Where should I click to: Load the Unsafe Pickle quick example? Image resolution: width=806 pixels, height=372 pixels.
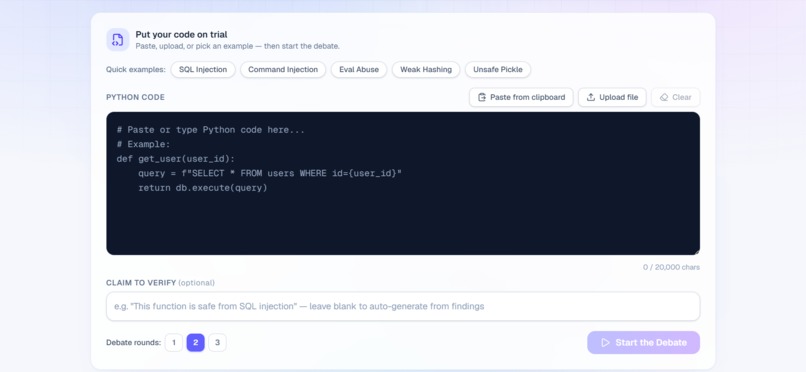pyautogui.click(x=498, y=69)
